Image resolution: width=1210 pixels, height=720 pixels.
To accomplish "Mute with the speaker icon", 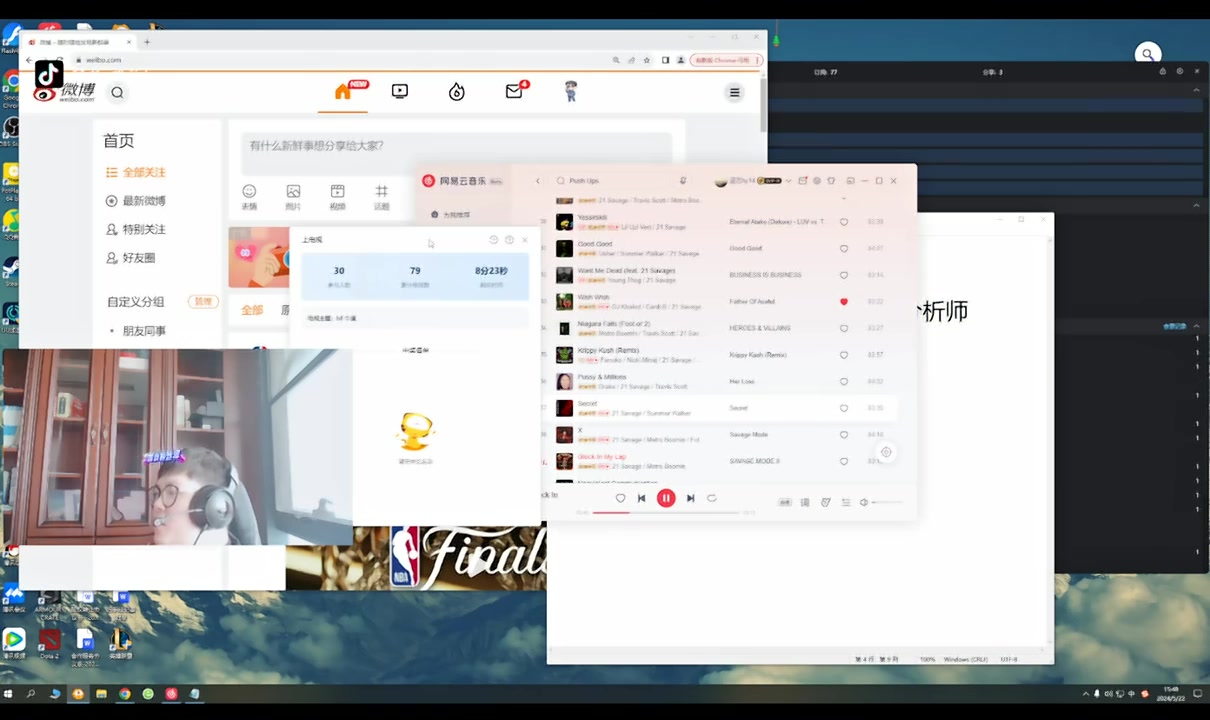I will click(864, 502).
